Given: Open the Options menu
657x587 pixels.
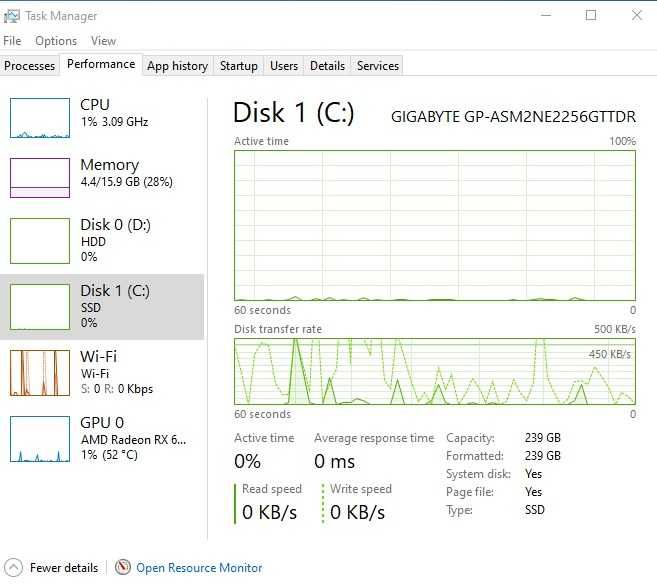Looking at the screenshot, I should [x=56, y=41].
